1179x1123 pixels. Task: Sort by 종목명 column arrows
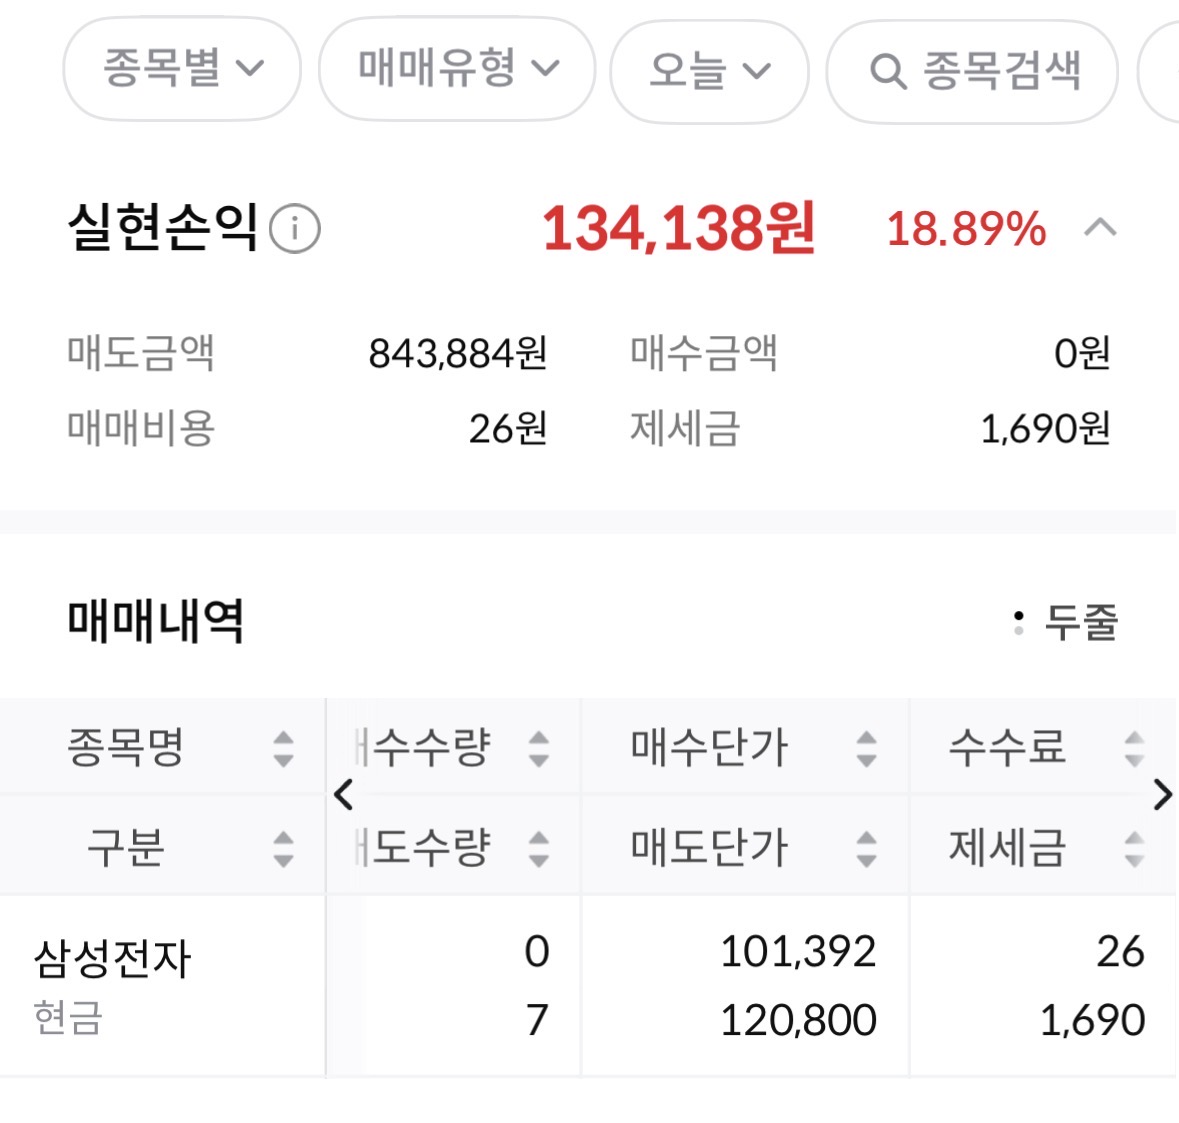click(283, 748)
